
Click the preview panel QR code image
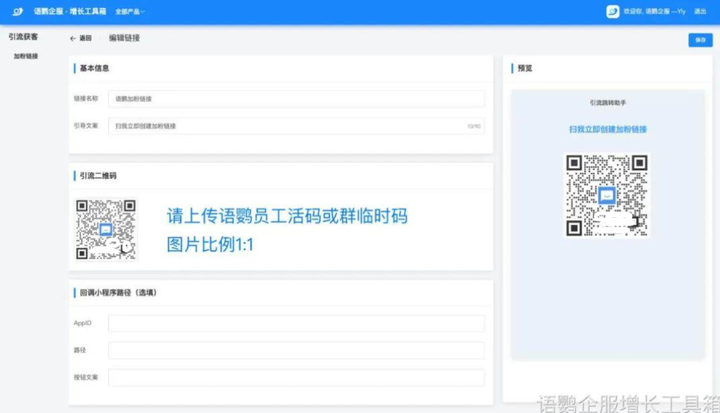[607, 196]
